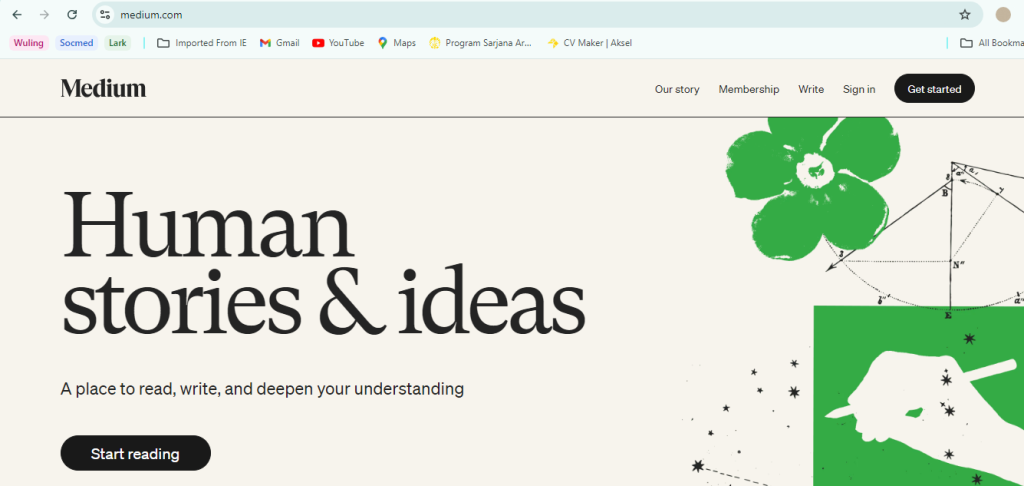Screen dimensions: 1024x486
Task: Open the Gmail bookmark
Action: (279, 43)
